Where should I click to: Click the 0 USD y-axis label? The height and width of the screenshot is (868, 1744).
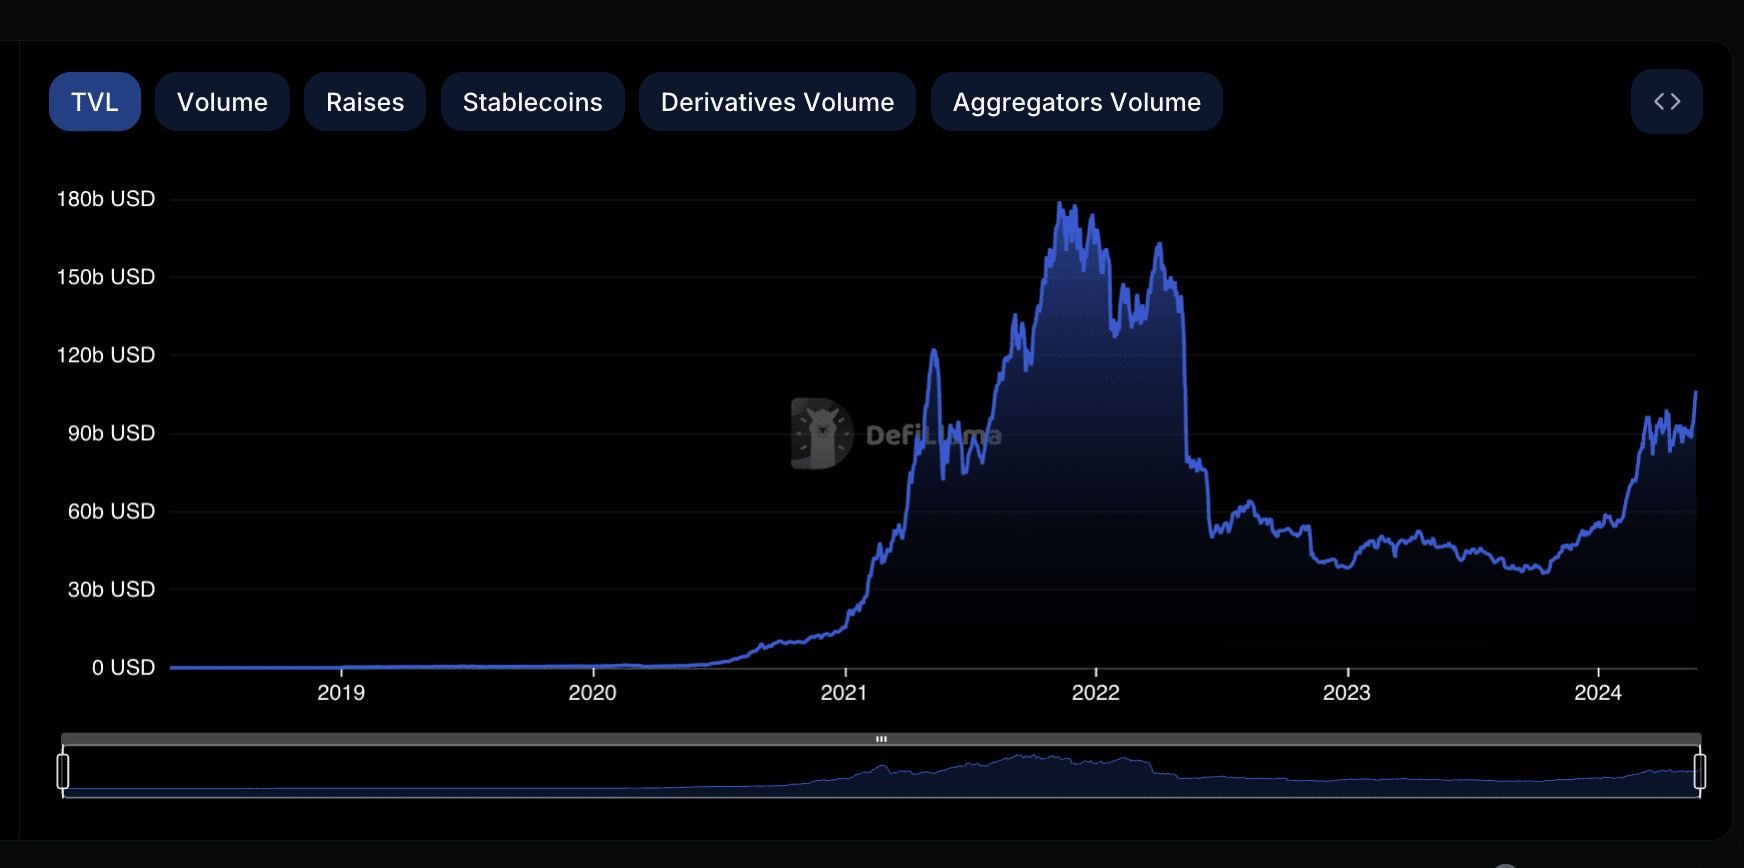point(123,667)
